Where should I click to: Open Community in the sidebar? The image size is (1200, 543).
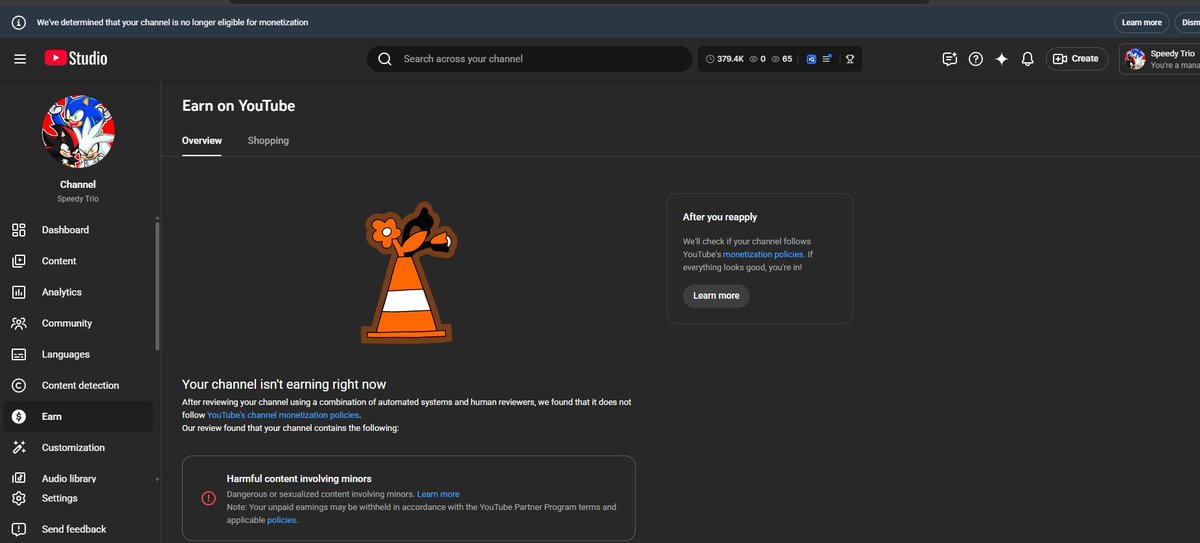click(79, 323)
